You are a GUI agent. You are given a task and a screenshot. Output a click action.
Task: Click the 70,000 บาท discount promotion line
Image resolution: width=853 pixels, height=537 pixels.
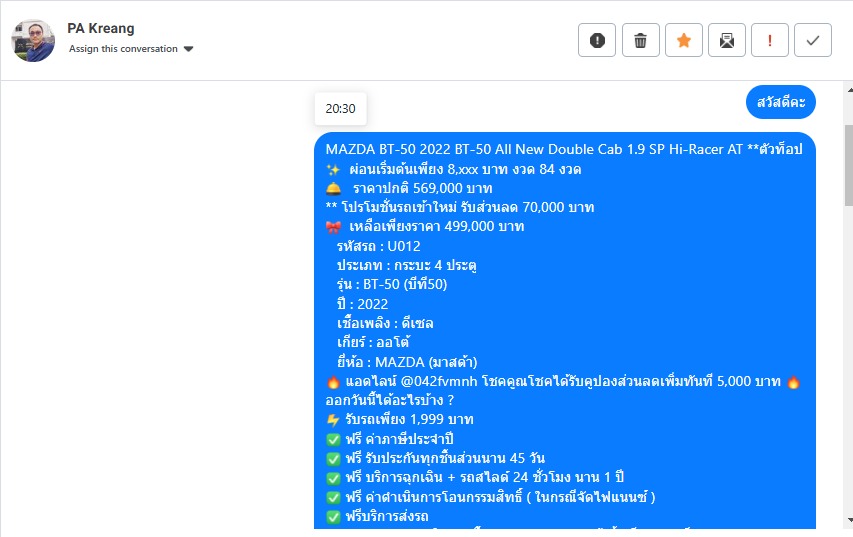[460, 207]
